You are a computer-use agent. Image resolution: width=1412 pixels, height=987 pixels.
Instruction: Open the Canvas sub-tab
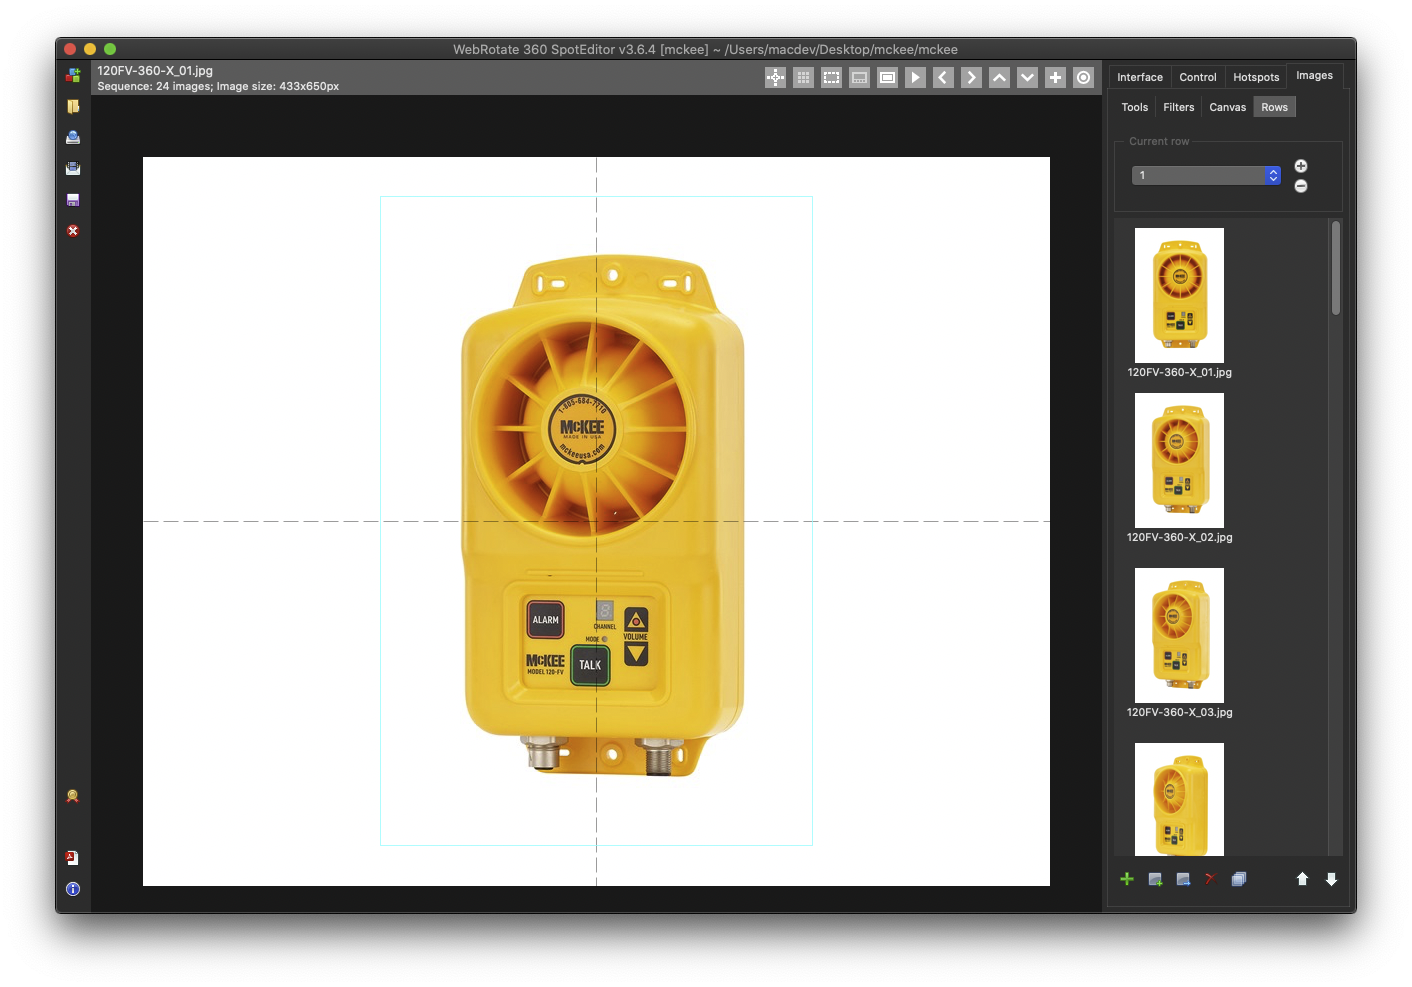(1227, 107)
